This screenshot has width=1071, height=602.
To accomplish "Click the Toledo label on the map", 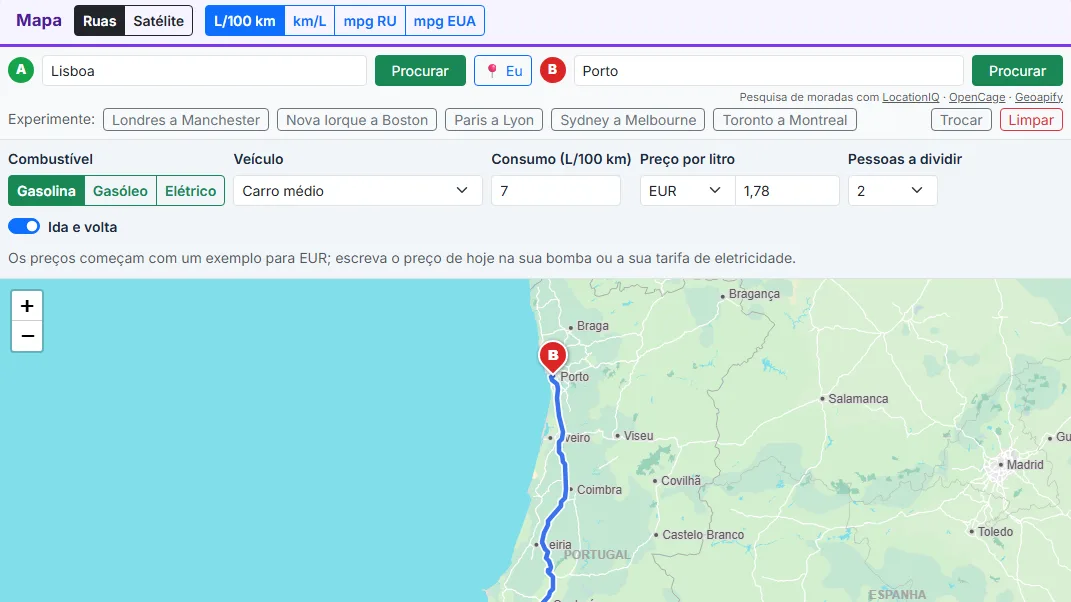I will pos(995,532).
